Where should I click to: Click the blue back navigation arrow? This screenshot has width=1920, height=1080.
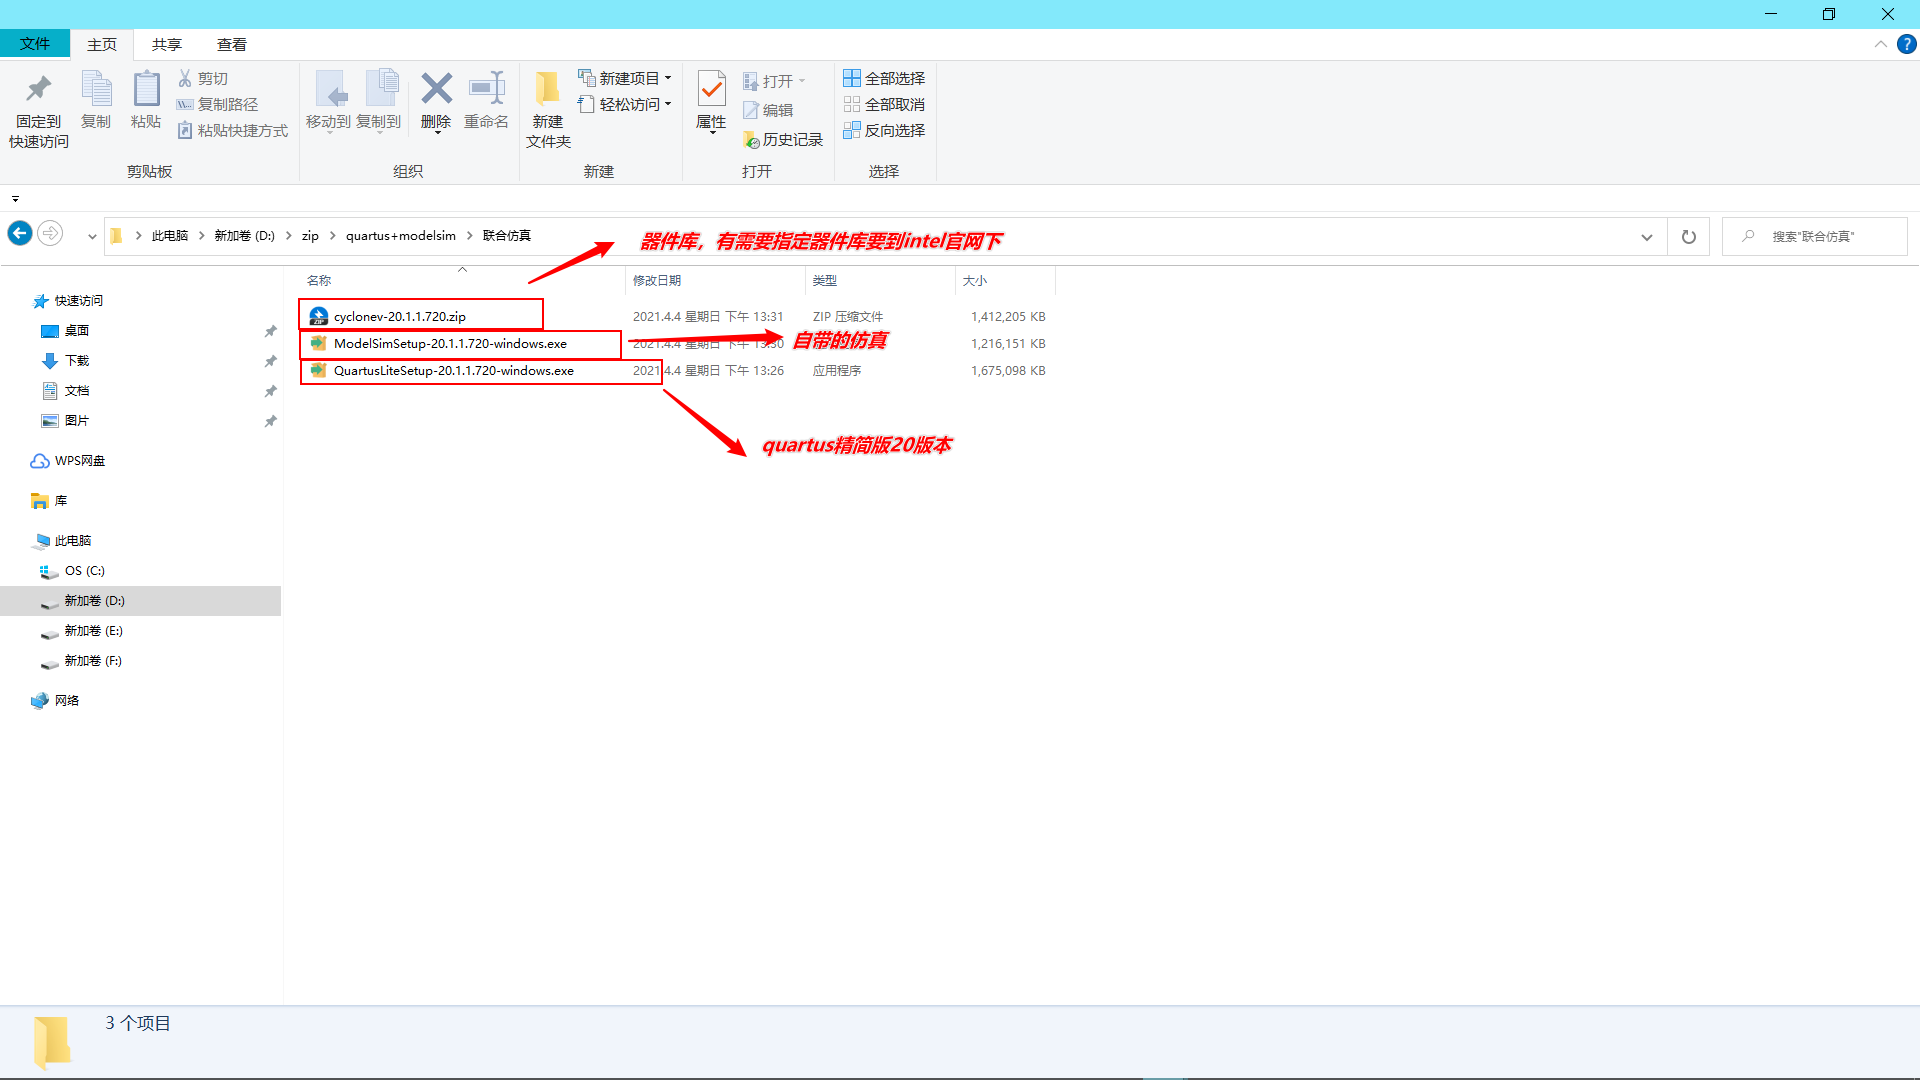(x=20, y=234)
